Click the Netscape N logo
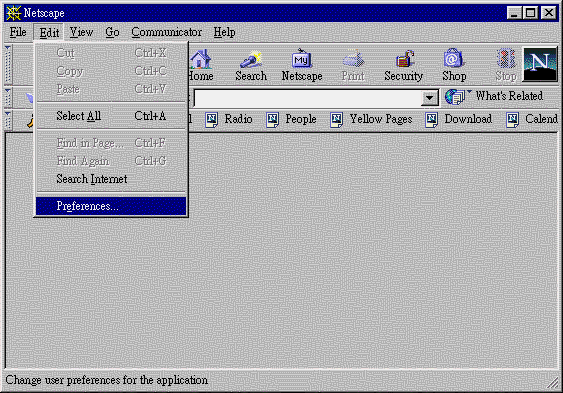 [540, 64]
